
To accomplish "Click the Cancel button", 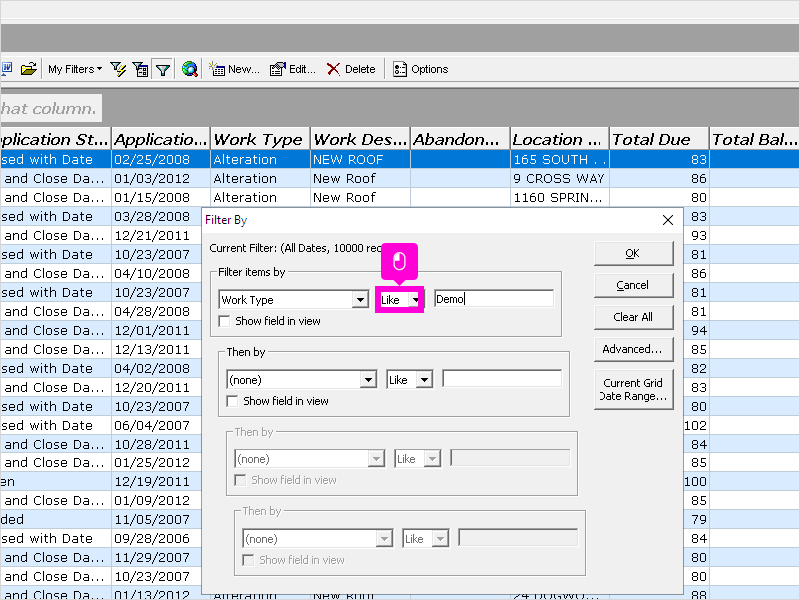I will [634, 285].
